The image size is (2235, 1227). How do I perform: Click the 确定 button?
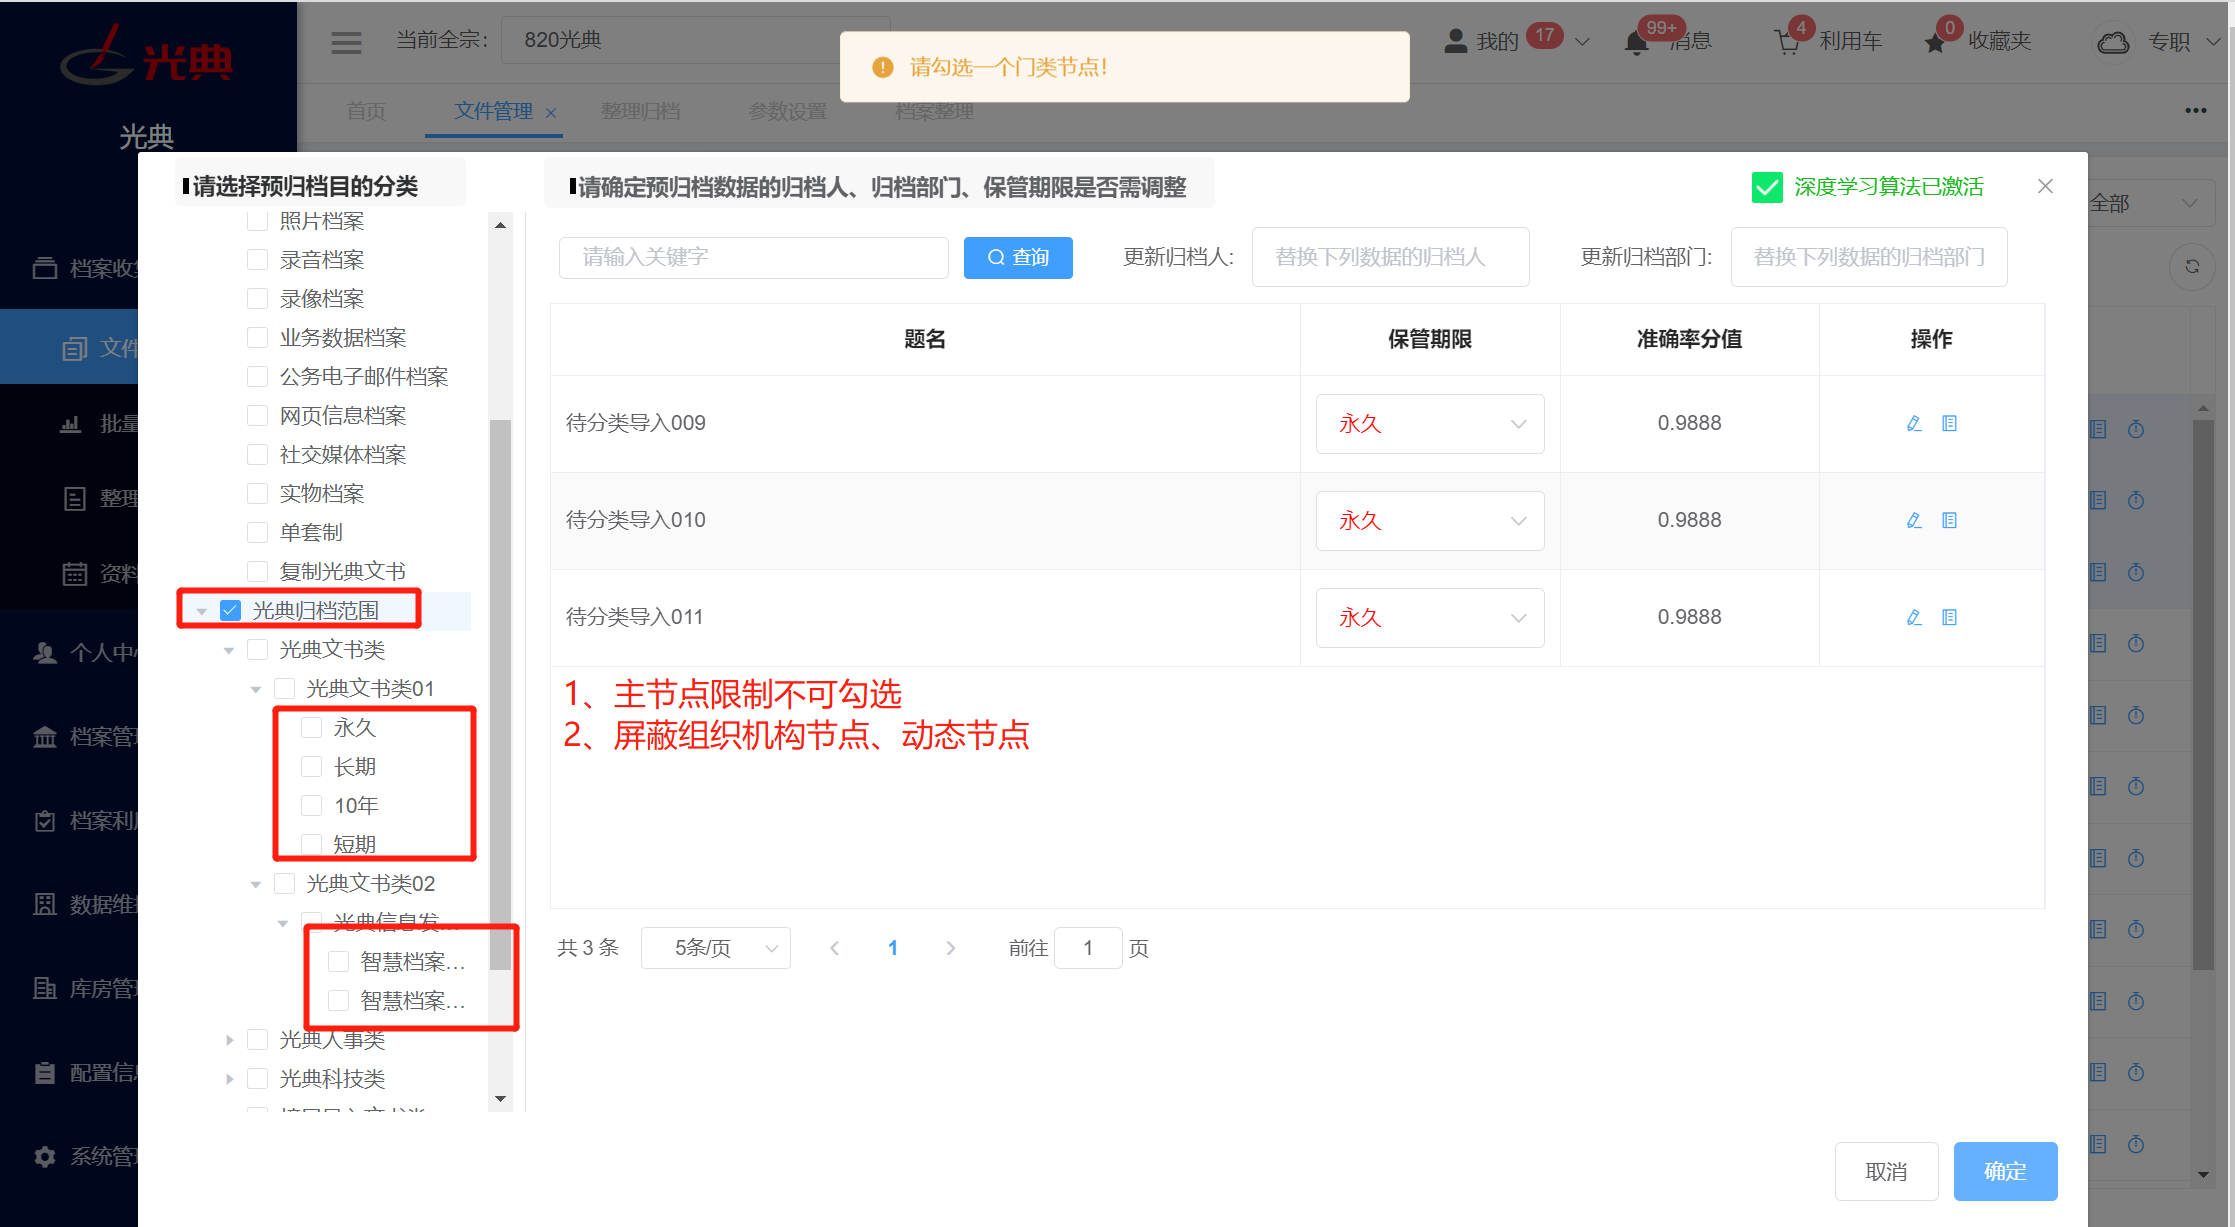coord(2005,1171)
